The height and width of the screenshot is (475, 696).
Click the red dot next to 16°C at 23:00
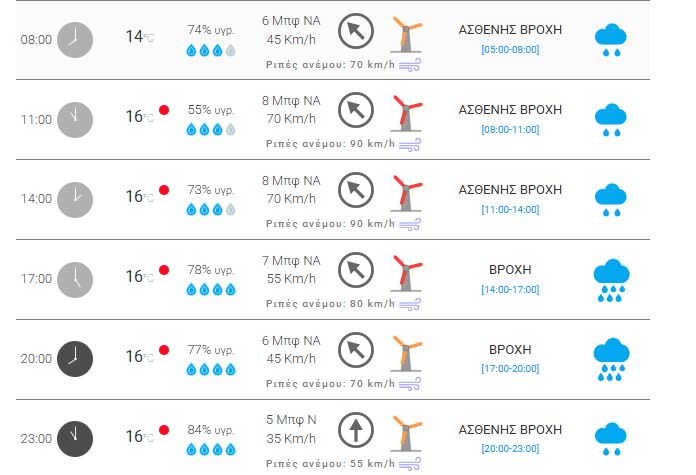point(165,430)
